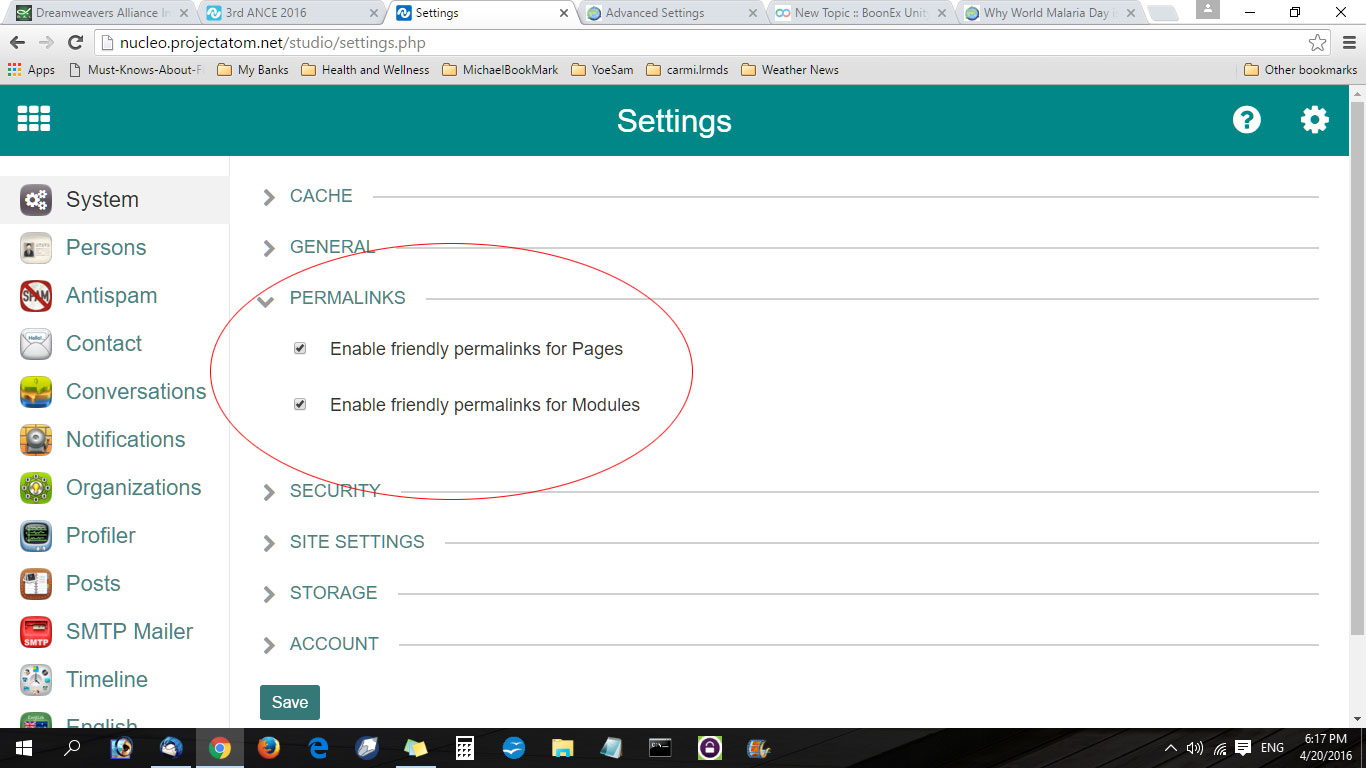The image size is (1366, 768).
Task: Click the SMTP Mailer icon
Action: coord(36,632)
